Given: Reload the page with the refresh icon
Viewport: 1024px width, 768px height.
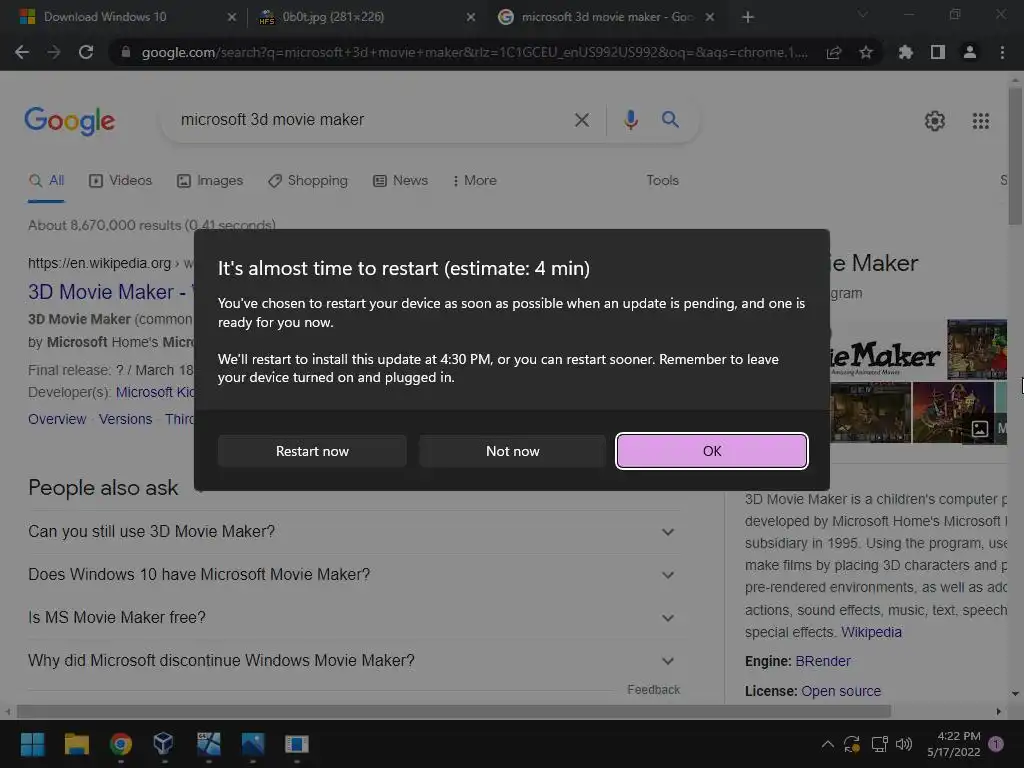Looking at the screenshot, I should point(86,52).
